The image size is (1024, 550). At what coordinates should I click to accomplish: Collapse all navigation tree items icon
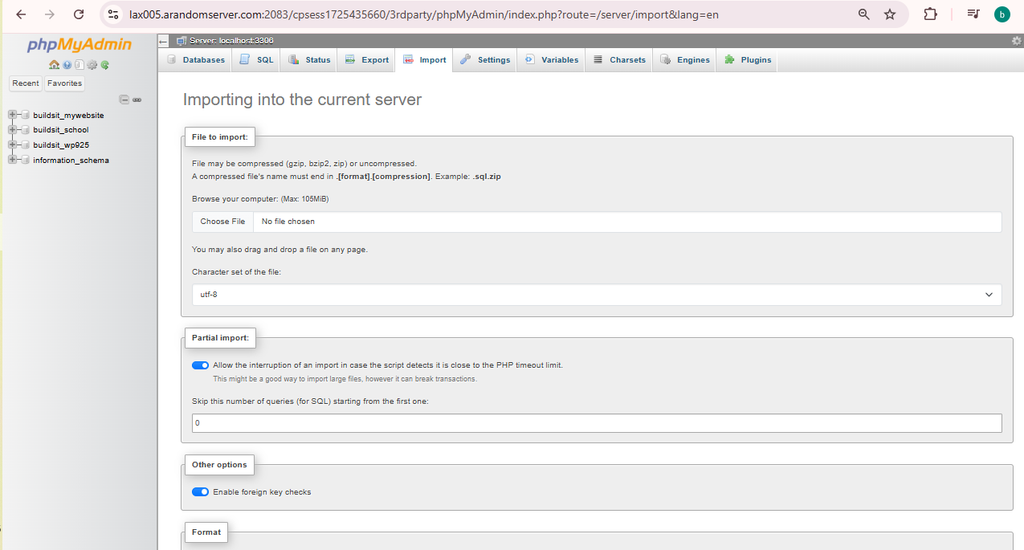point(124,100)
